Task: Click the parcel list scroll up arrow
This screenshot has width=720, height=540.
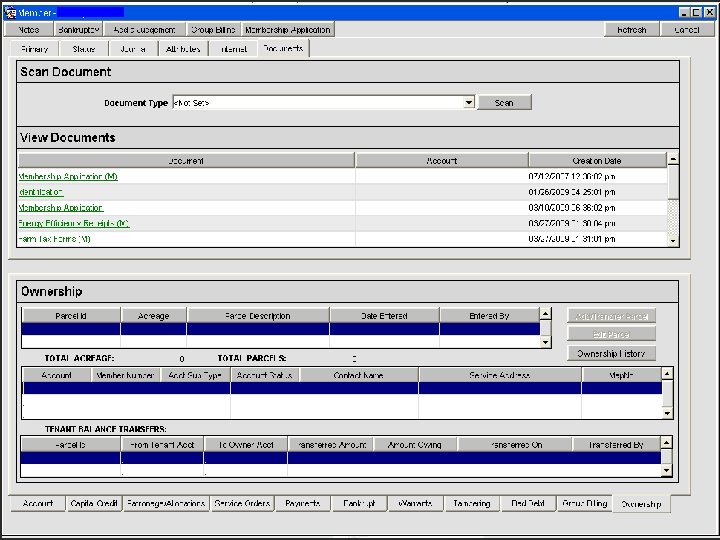Action: [546, 314]
